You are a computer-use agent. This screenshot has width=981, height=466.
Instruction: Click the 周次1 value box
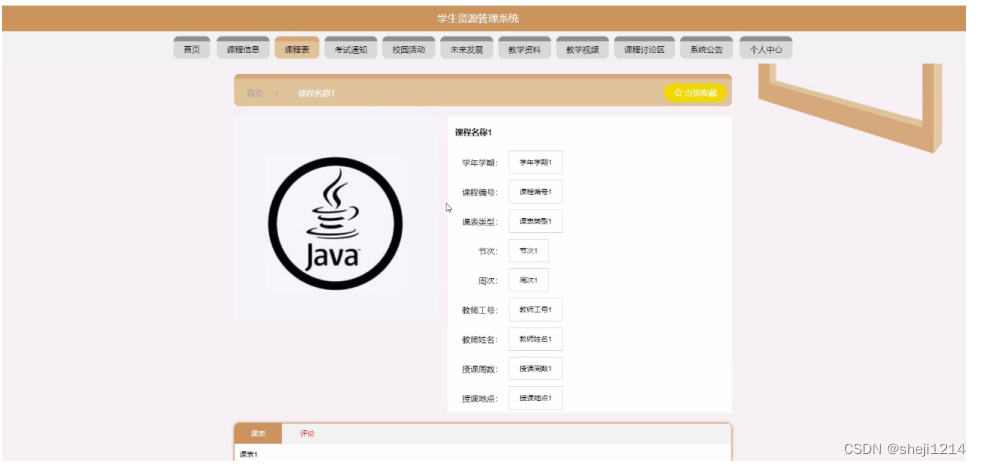click(x=529, y=280)
